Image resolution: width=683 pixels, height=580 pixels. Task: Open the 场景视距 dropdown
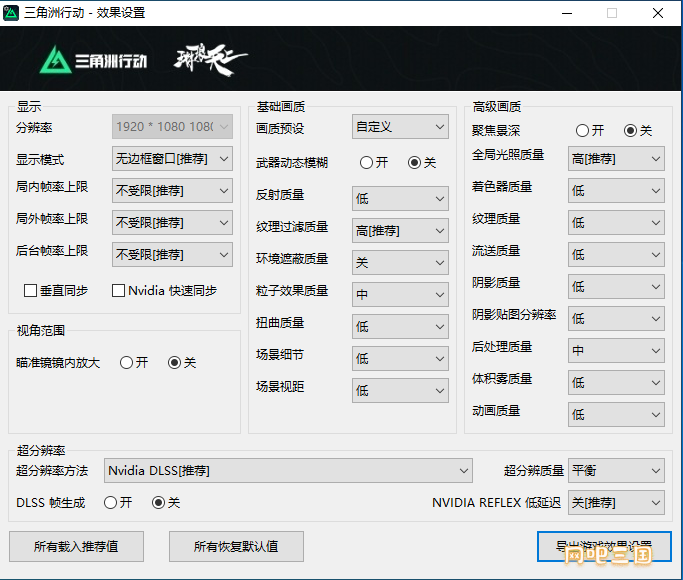[x=400, y=391]
